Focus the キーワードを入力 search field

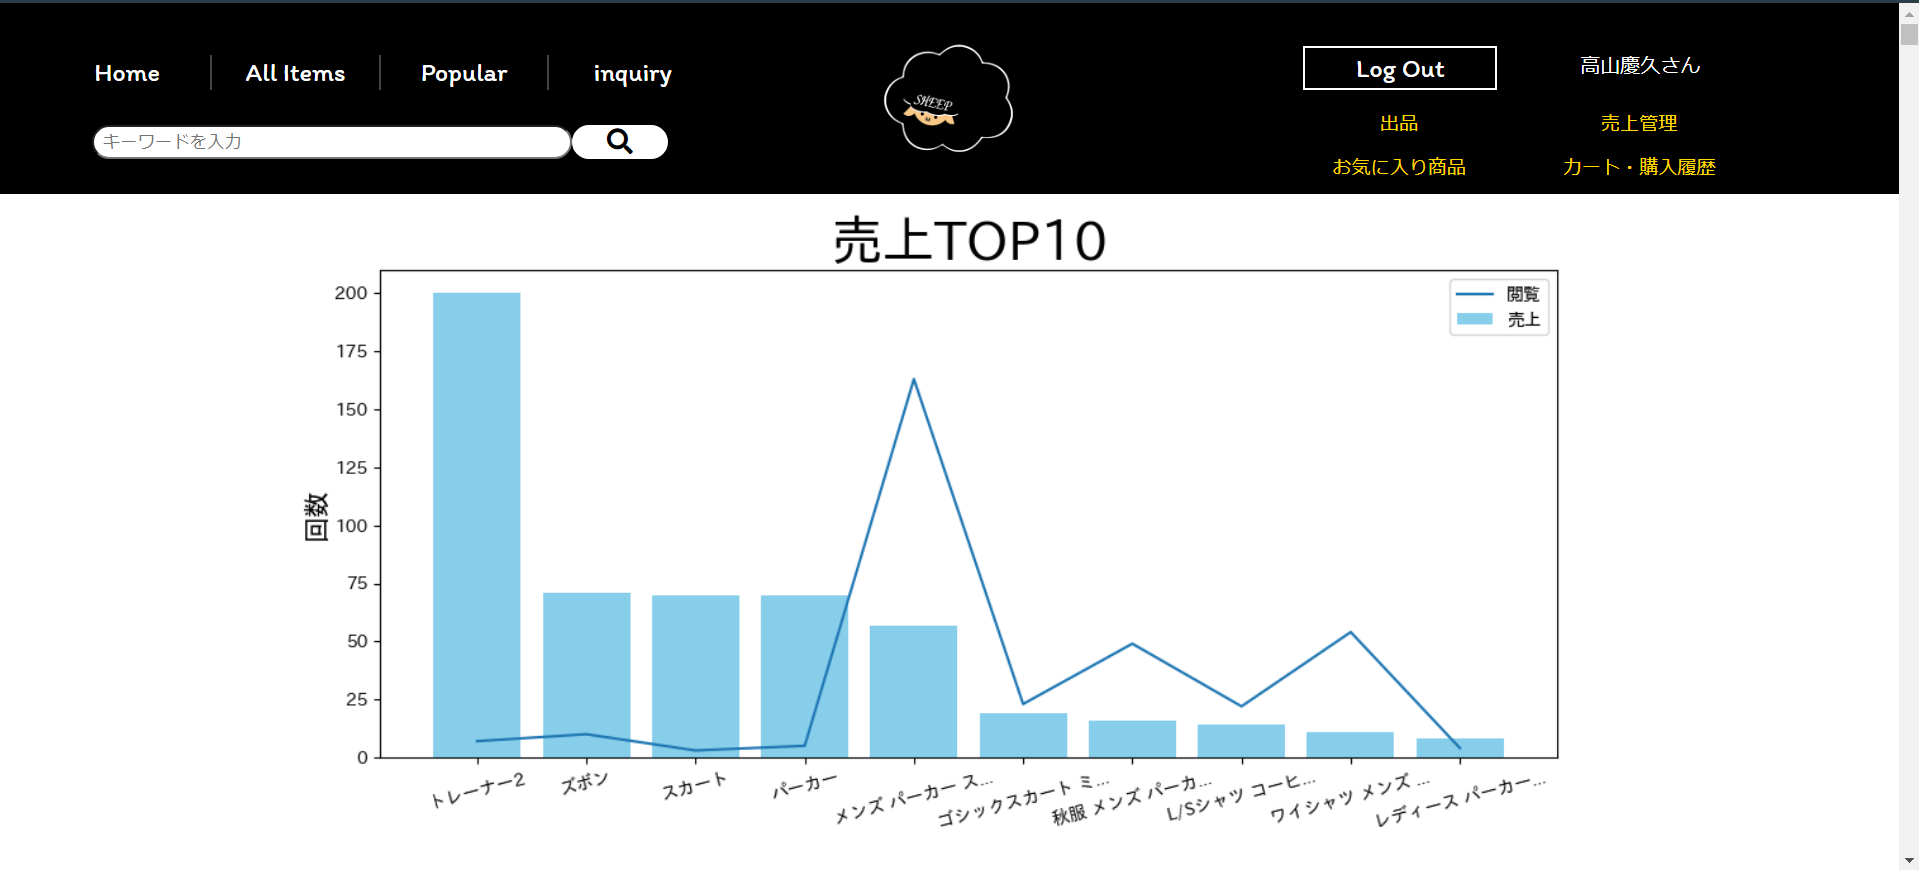click(331, 142)
